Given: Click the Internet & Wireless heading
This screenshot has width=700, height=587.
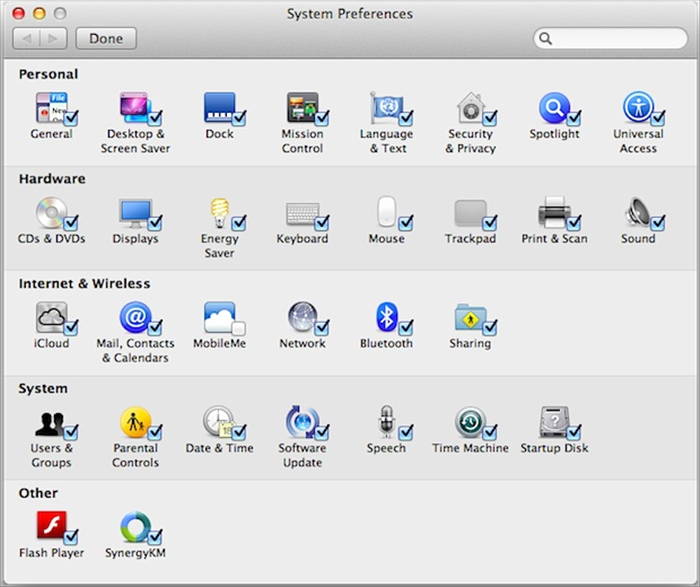Looking at the screenshot, I should click(84, 283).
